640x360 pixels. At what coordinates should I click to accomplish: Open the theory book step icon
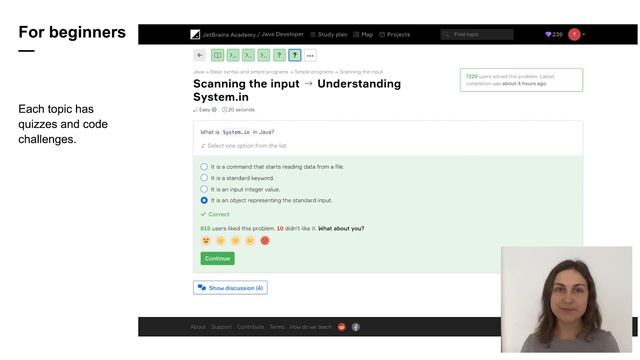tap(218, 55)
